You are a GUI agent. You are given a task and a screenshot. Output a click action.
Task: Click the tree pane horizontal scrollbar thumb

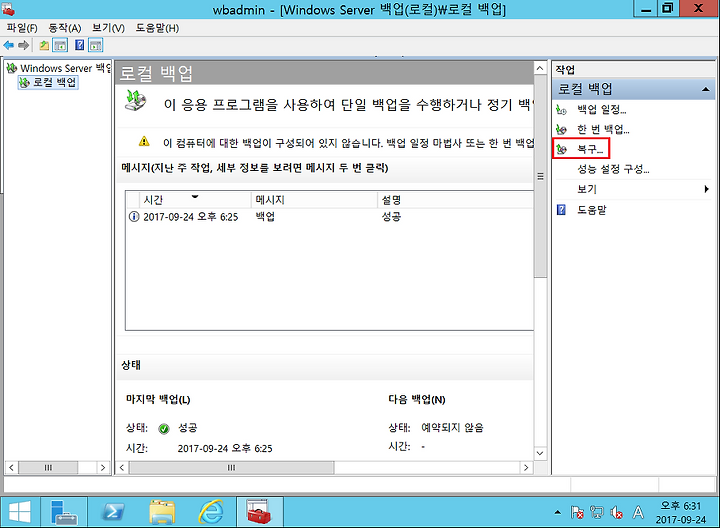[48, 468]
